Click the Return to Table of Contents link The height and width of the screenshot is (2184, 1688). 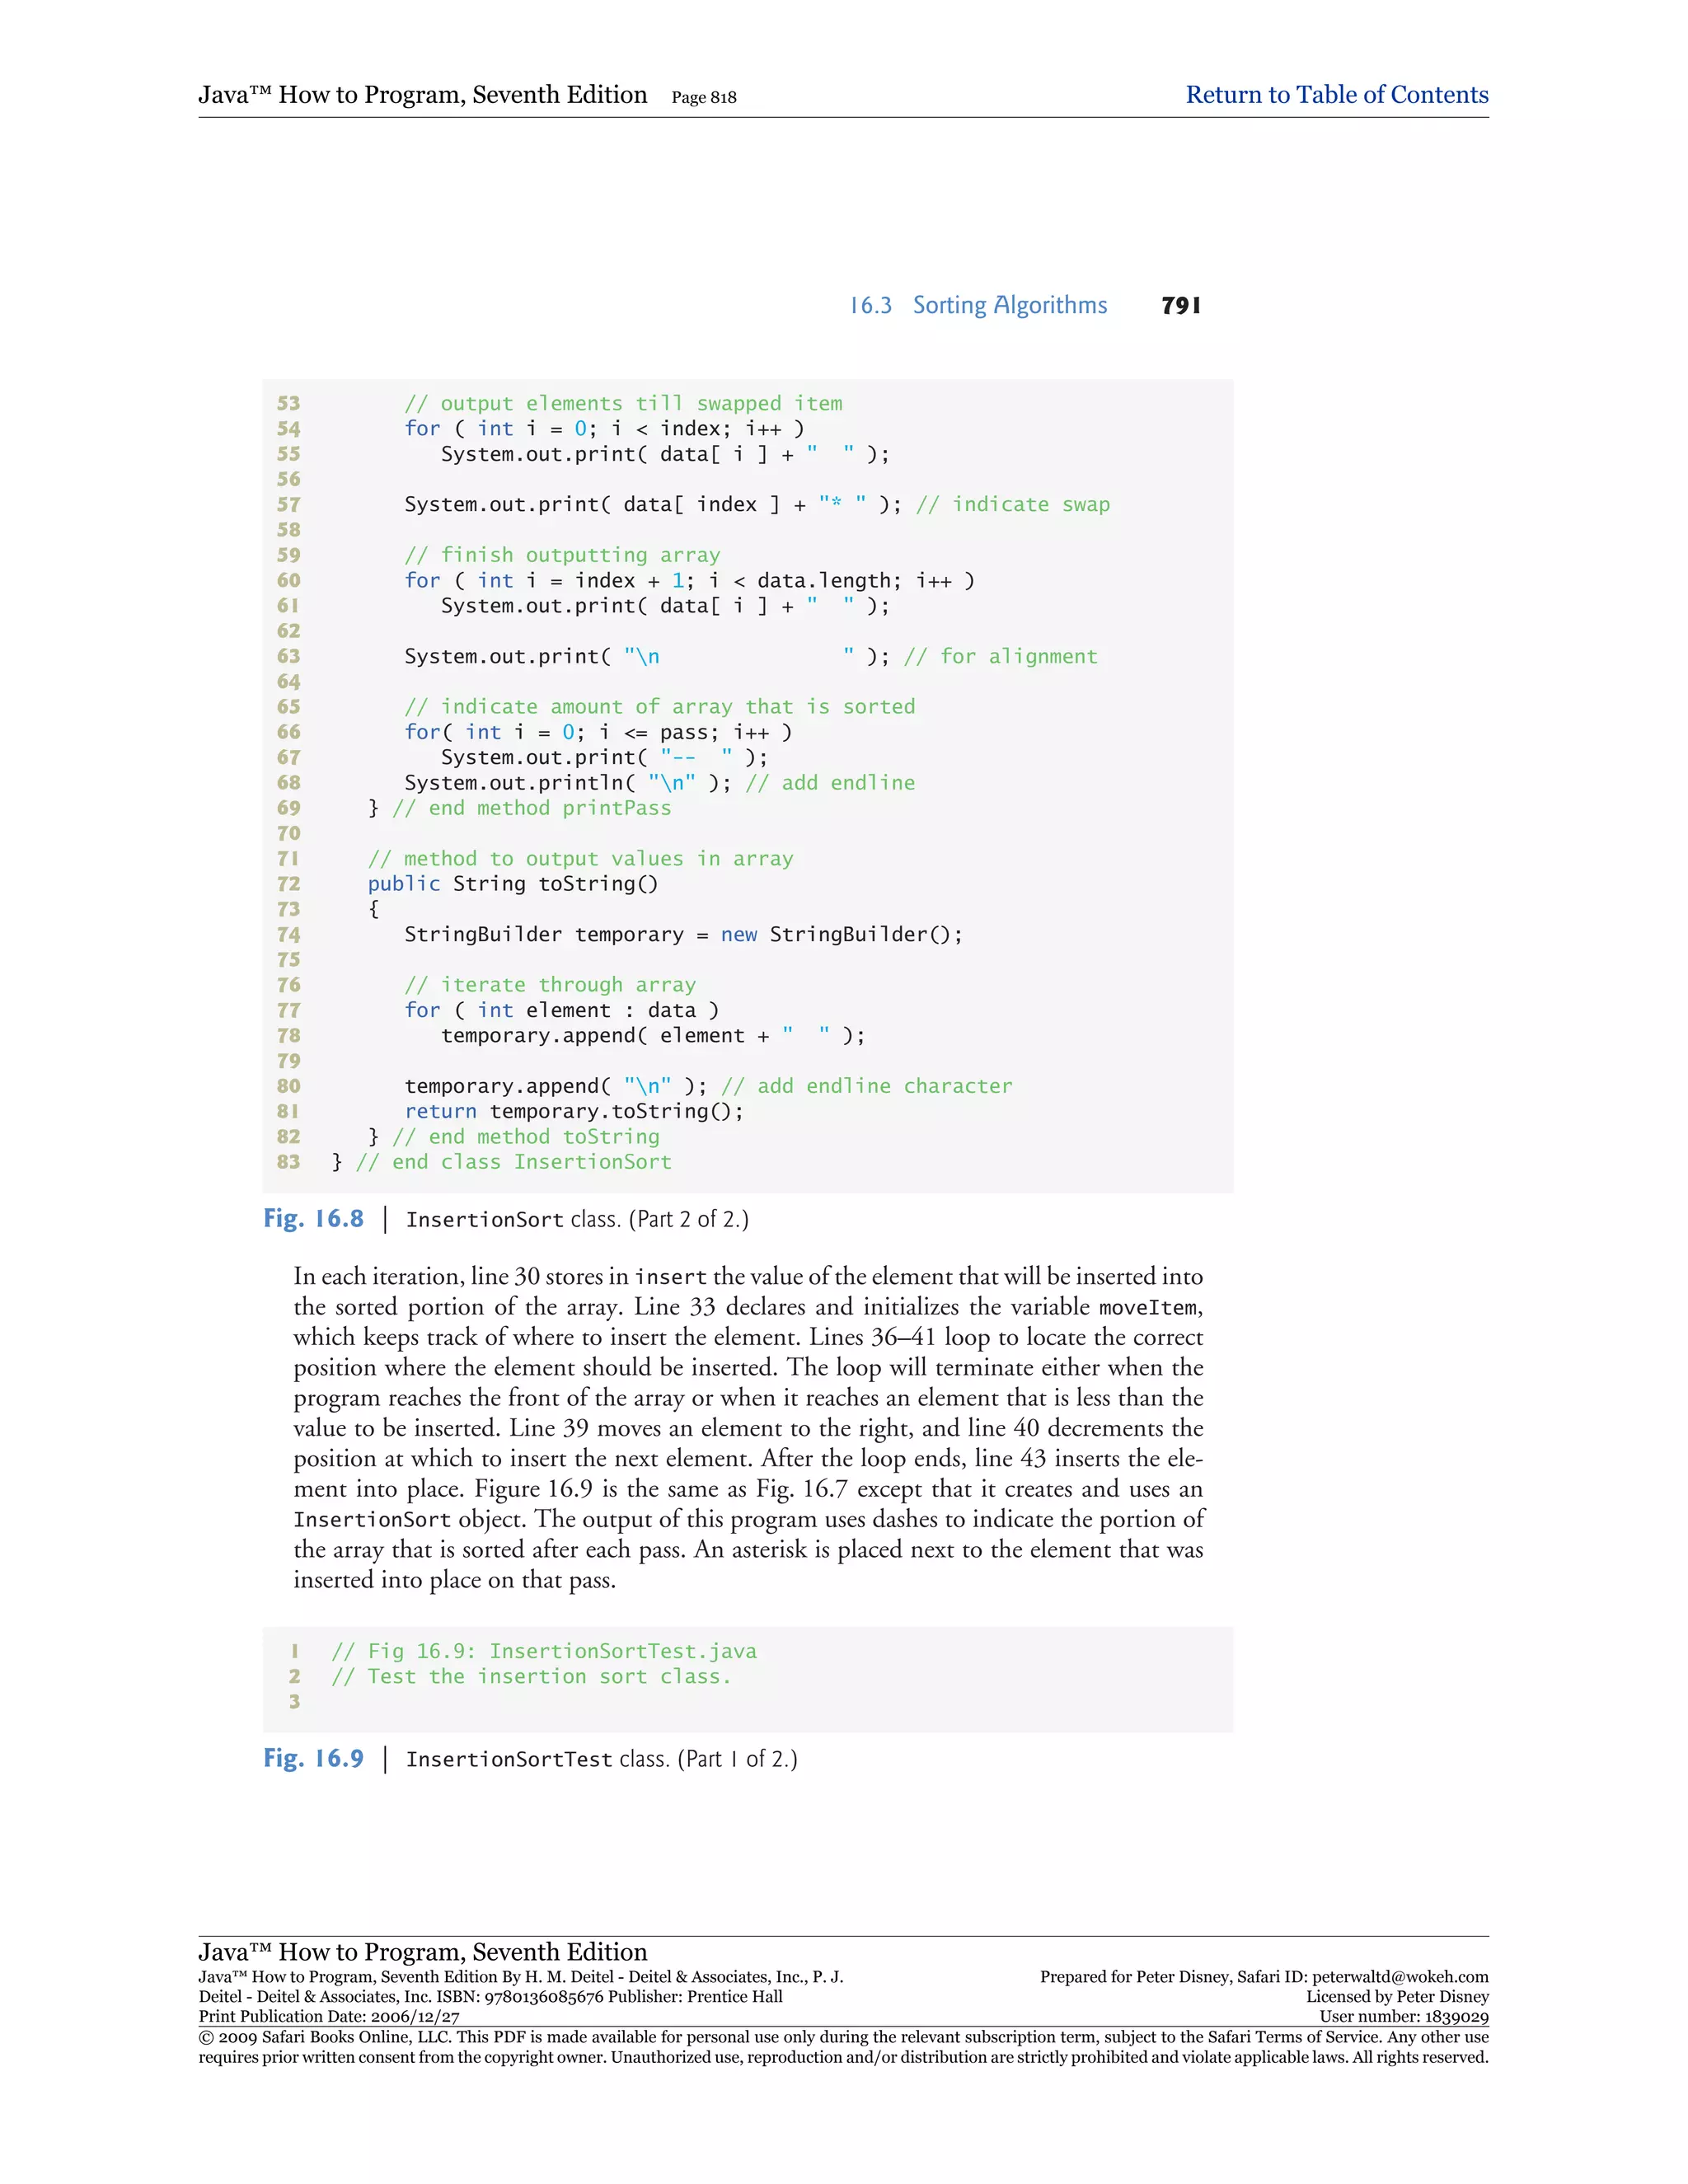coord(1336,95)
